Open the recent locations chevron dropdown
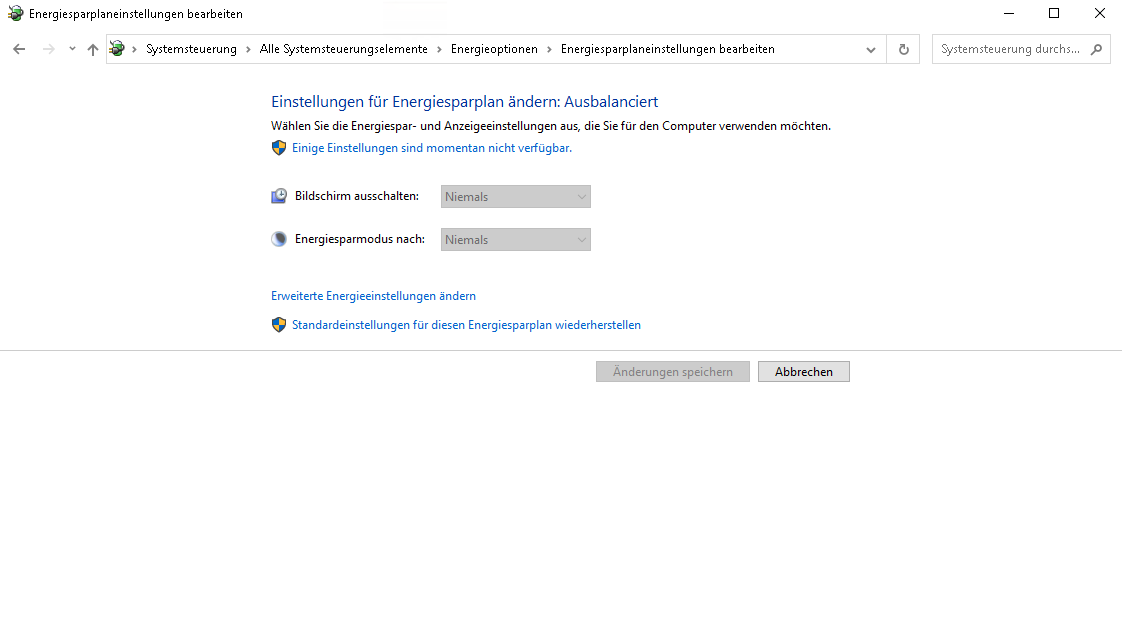This screenshot has height=631, width=1122. coord(72,49)
